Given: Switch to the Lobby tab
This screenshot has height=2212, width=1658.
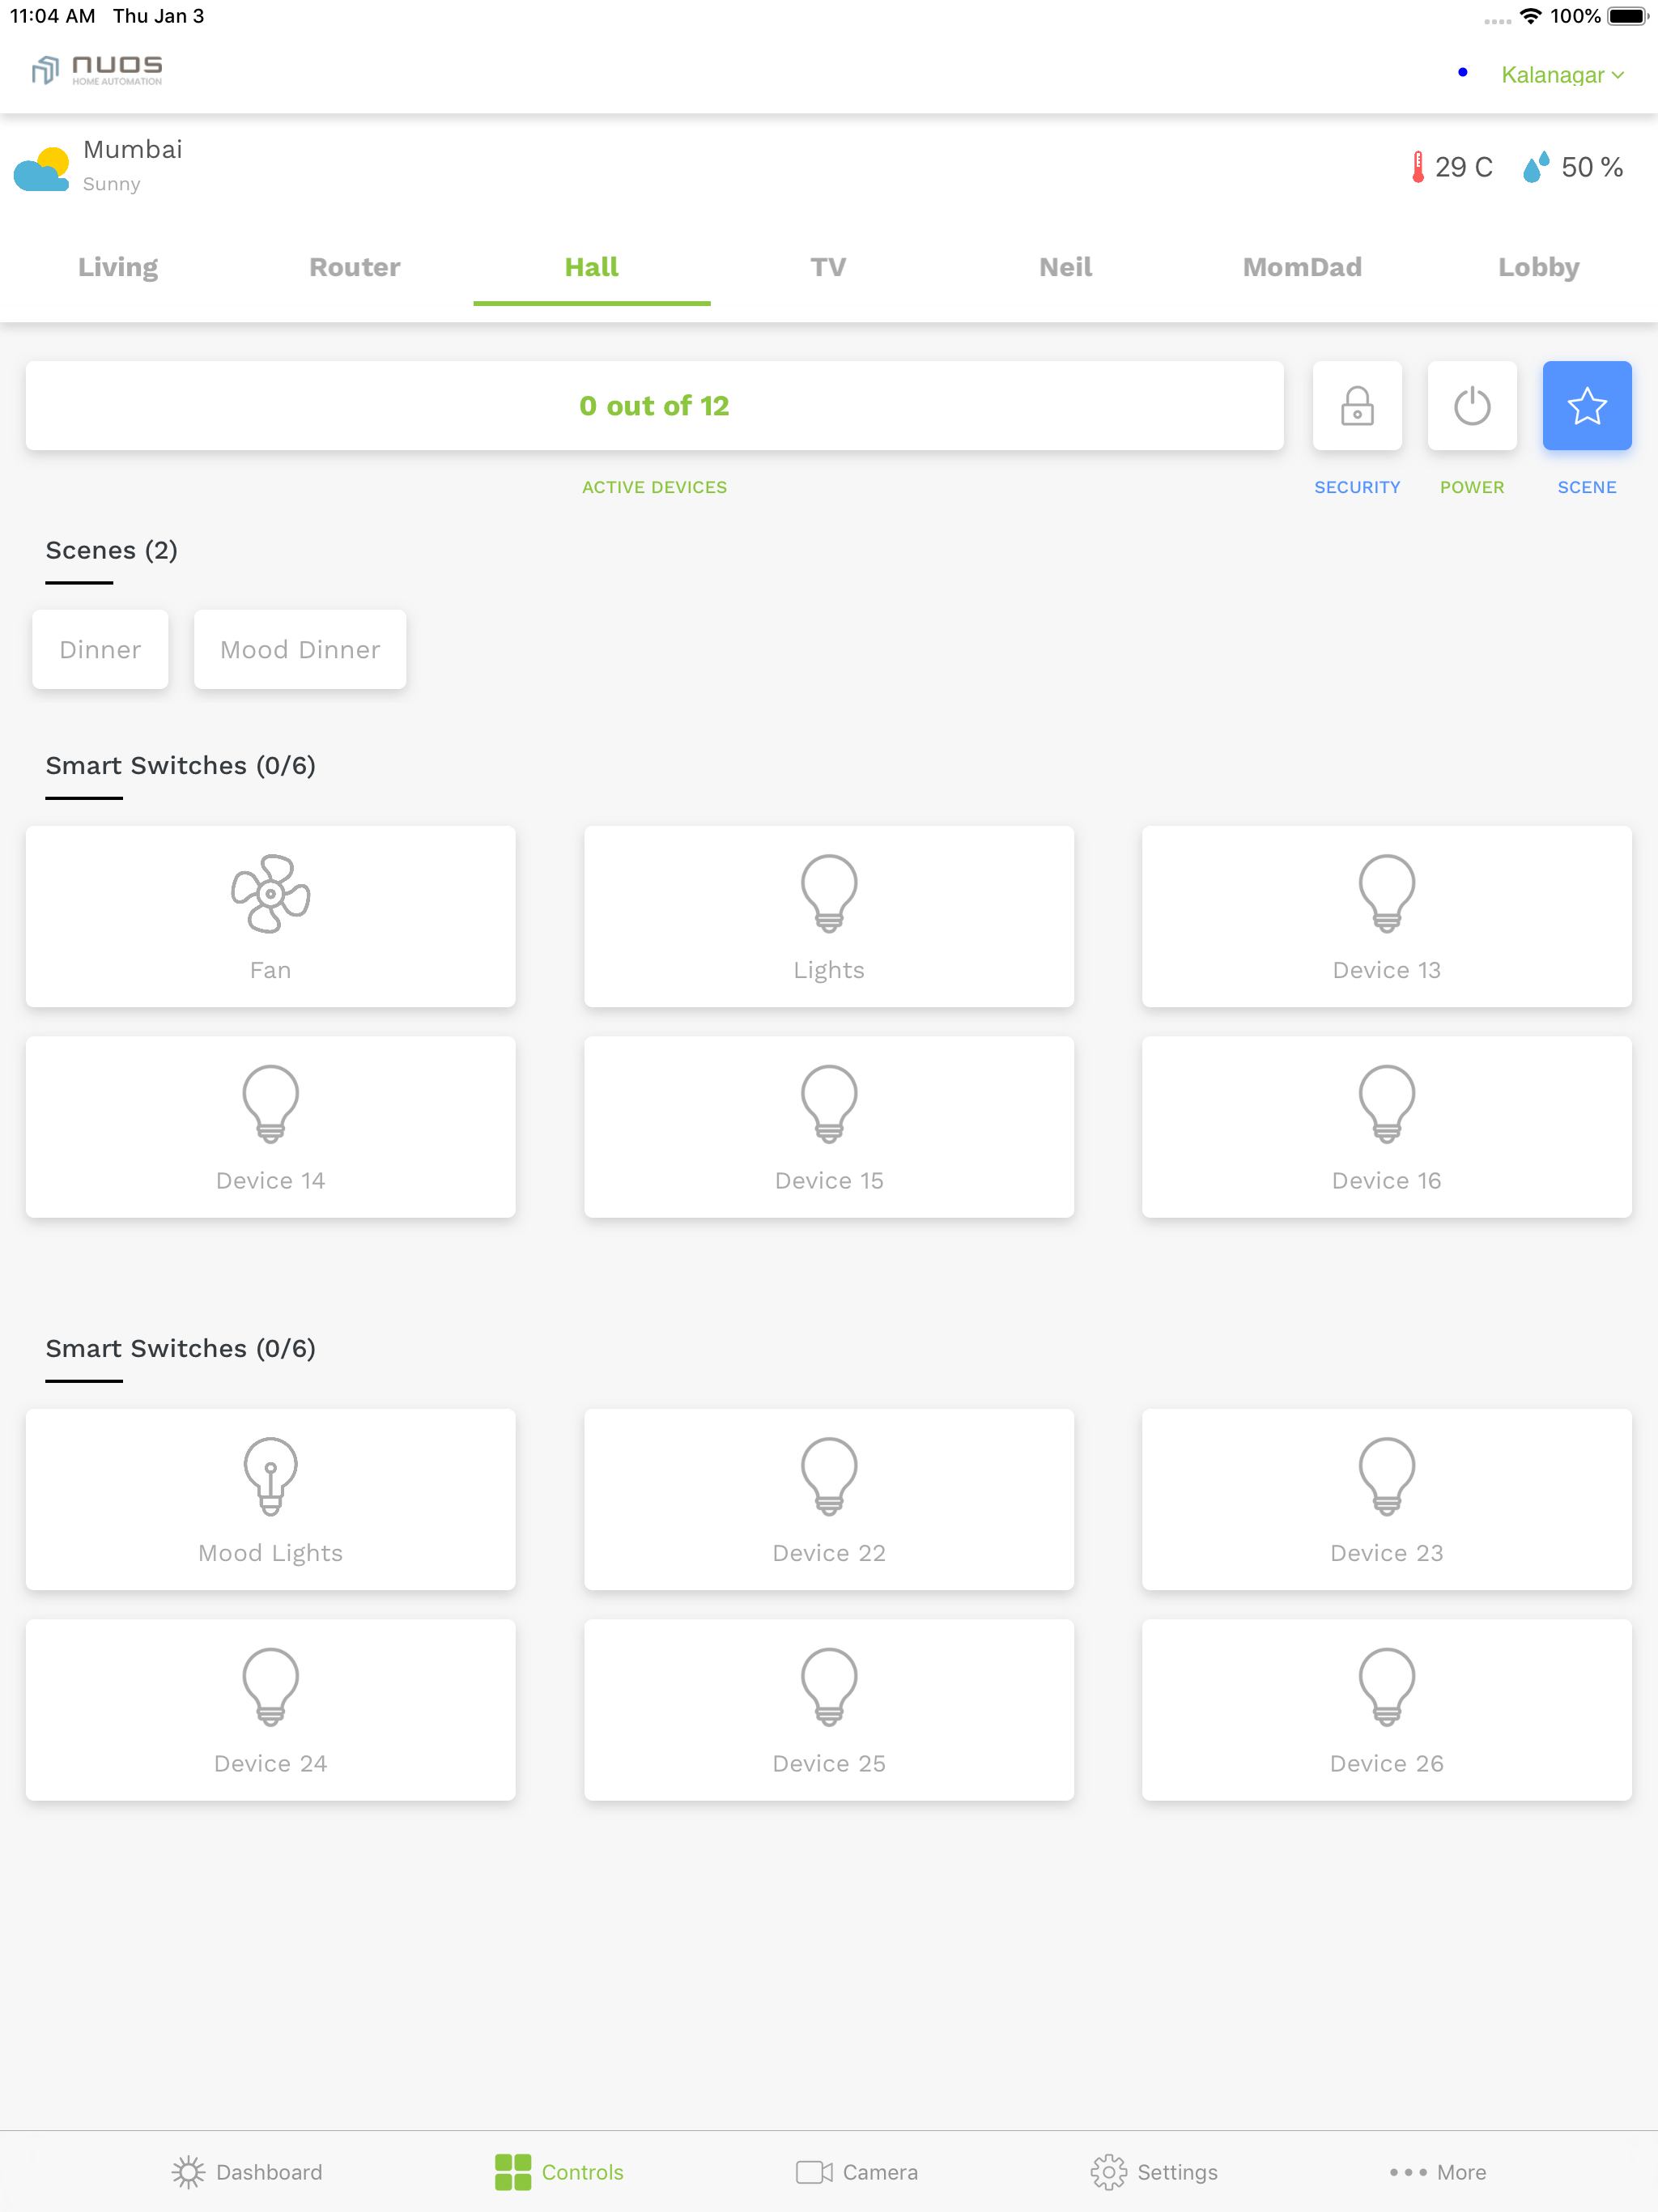Looking at the screenshot, I should tap(1539, 267).
